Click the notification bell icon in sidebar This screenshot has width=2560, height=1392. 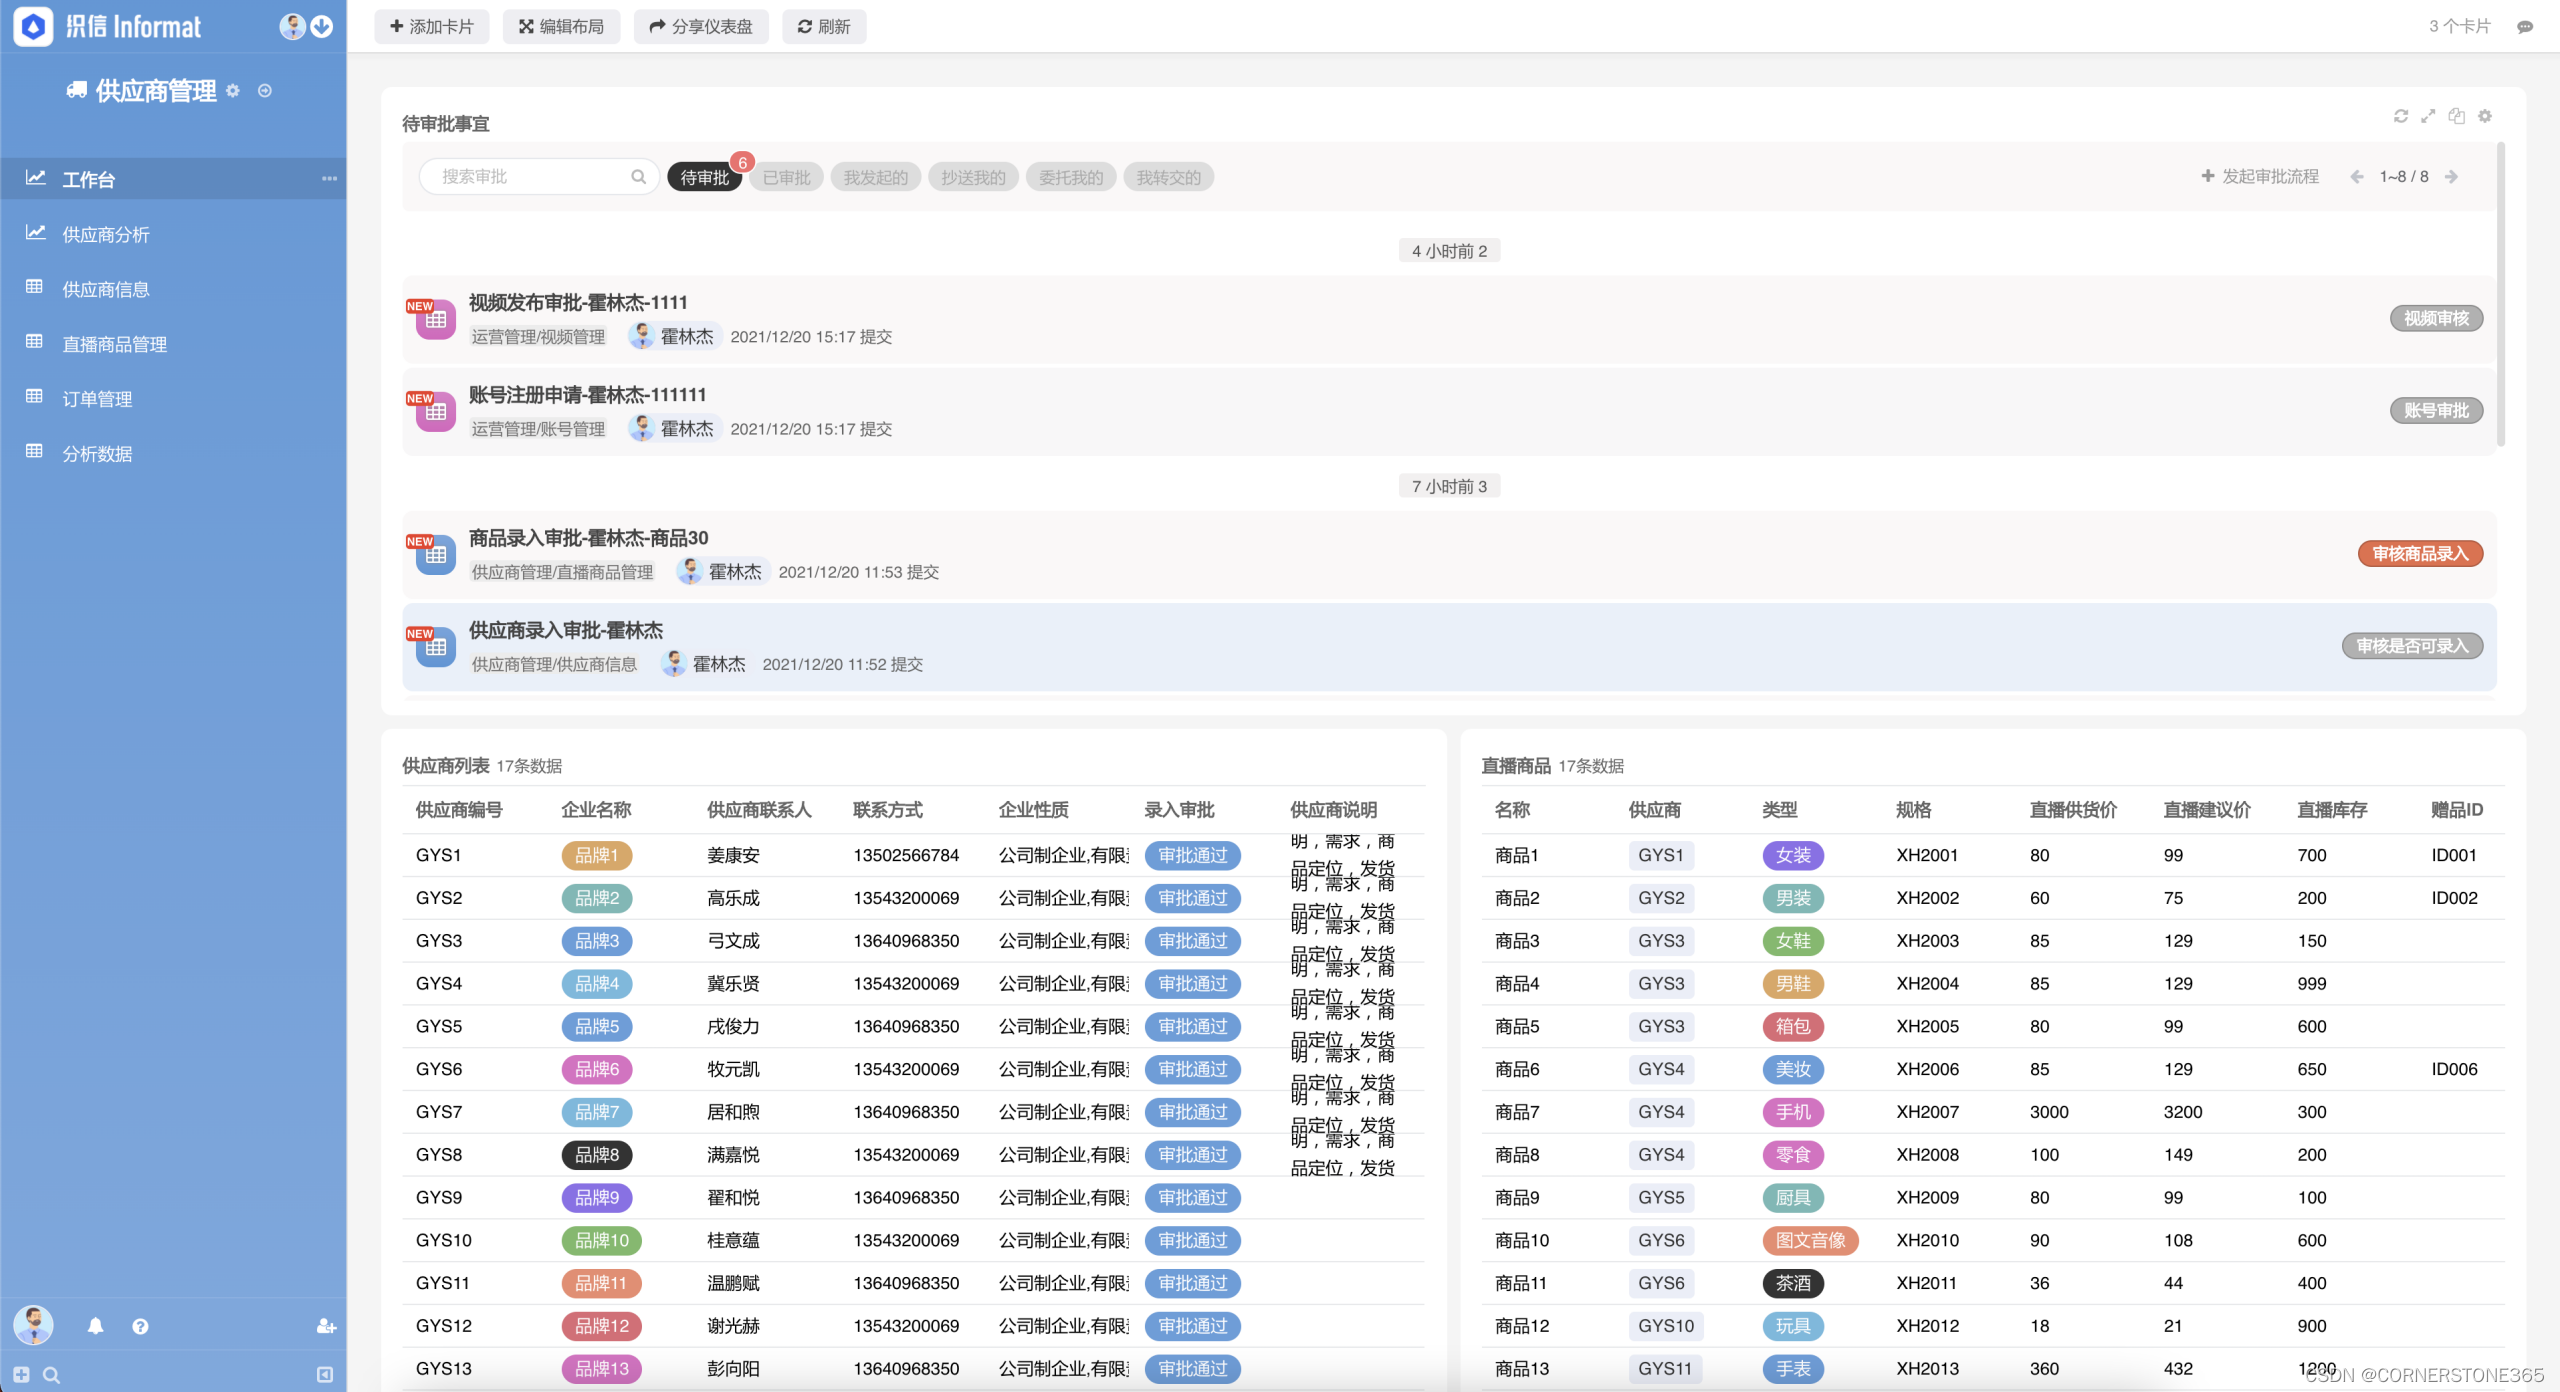[95, 1326]
